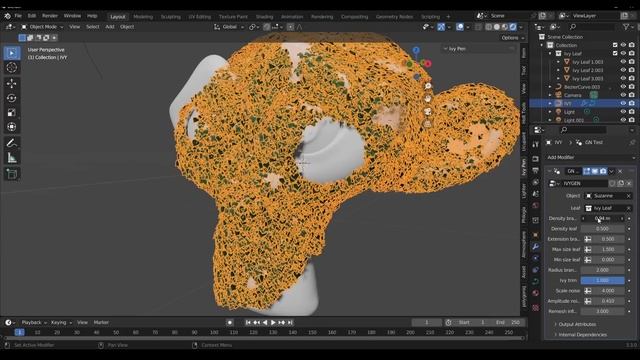
Task: Open the Playback dropdown in timeline
Action: click(x=34, y=322)
